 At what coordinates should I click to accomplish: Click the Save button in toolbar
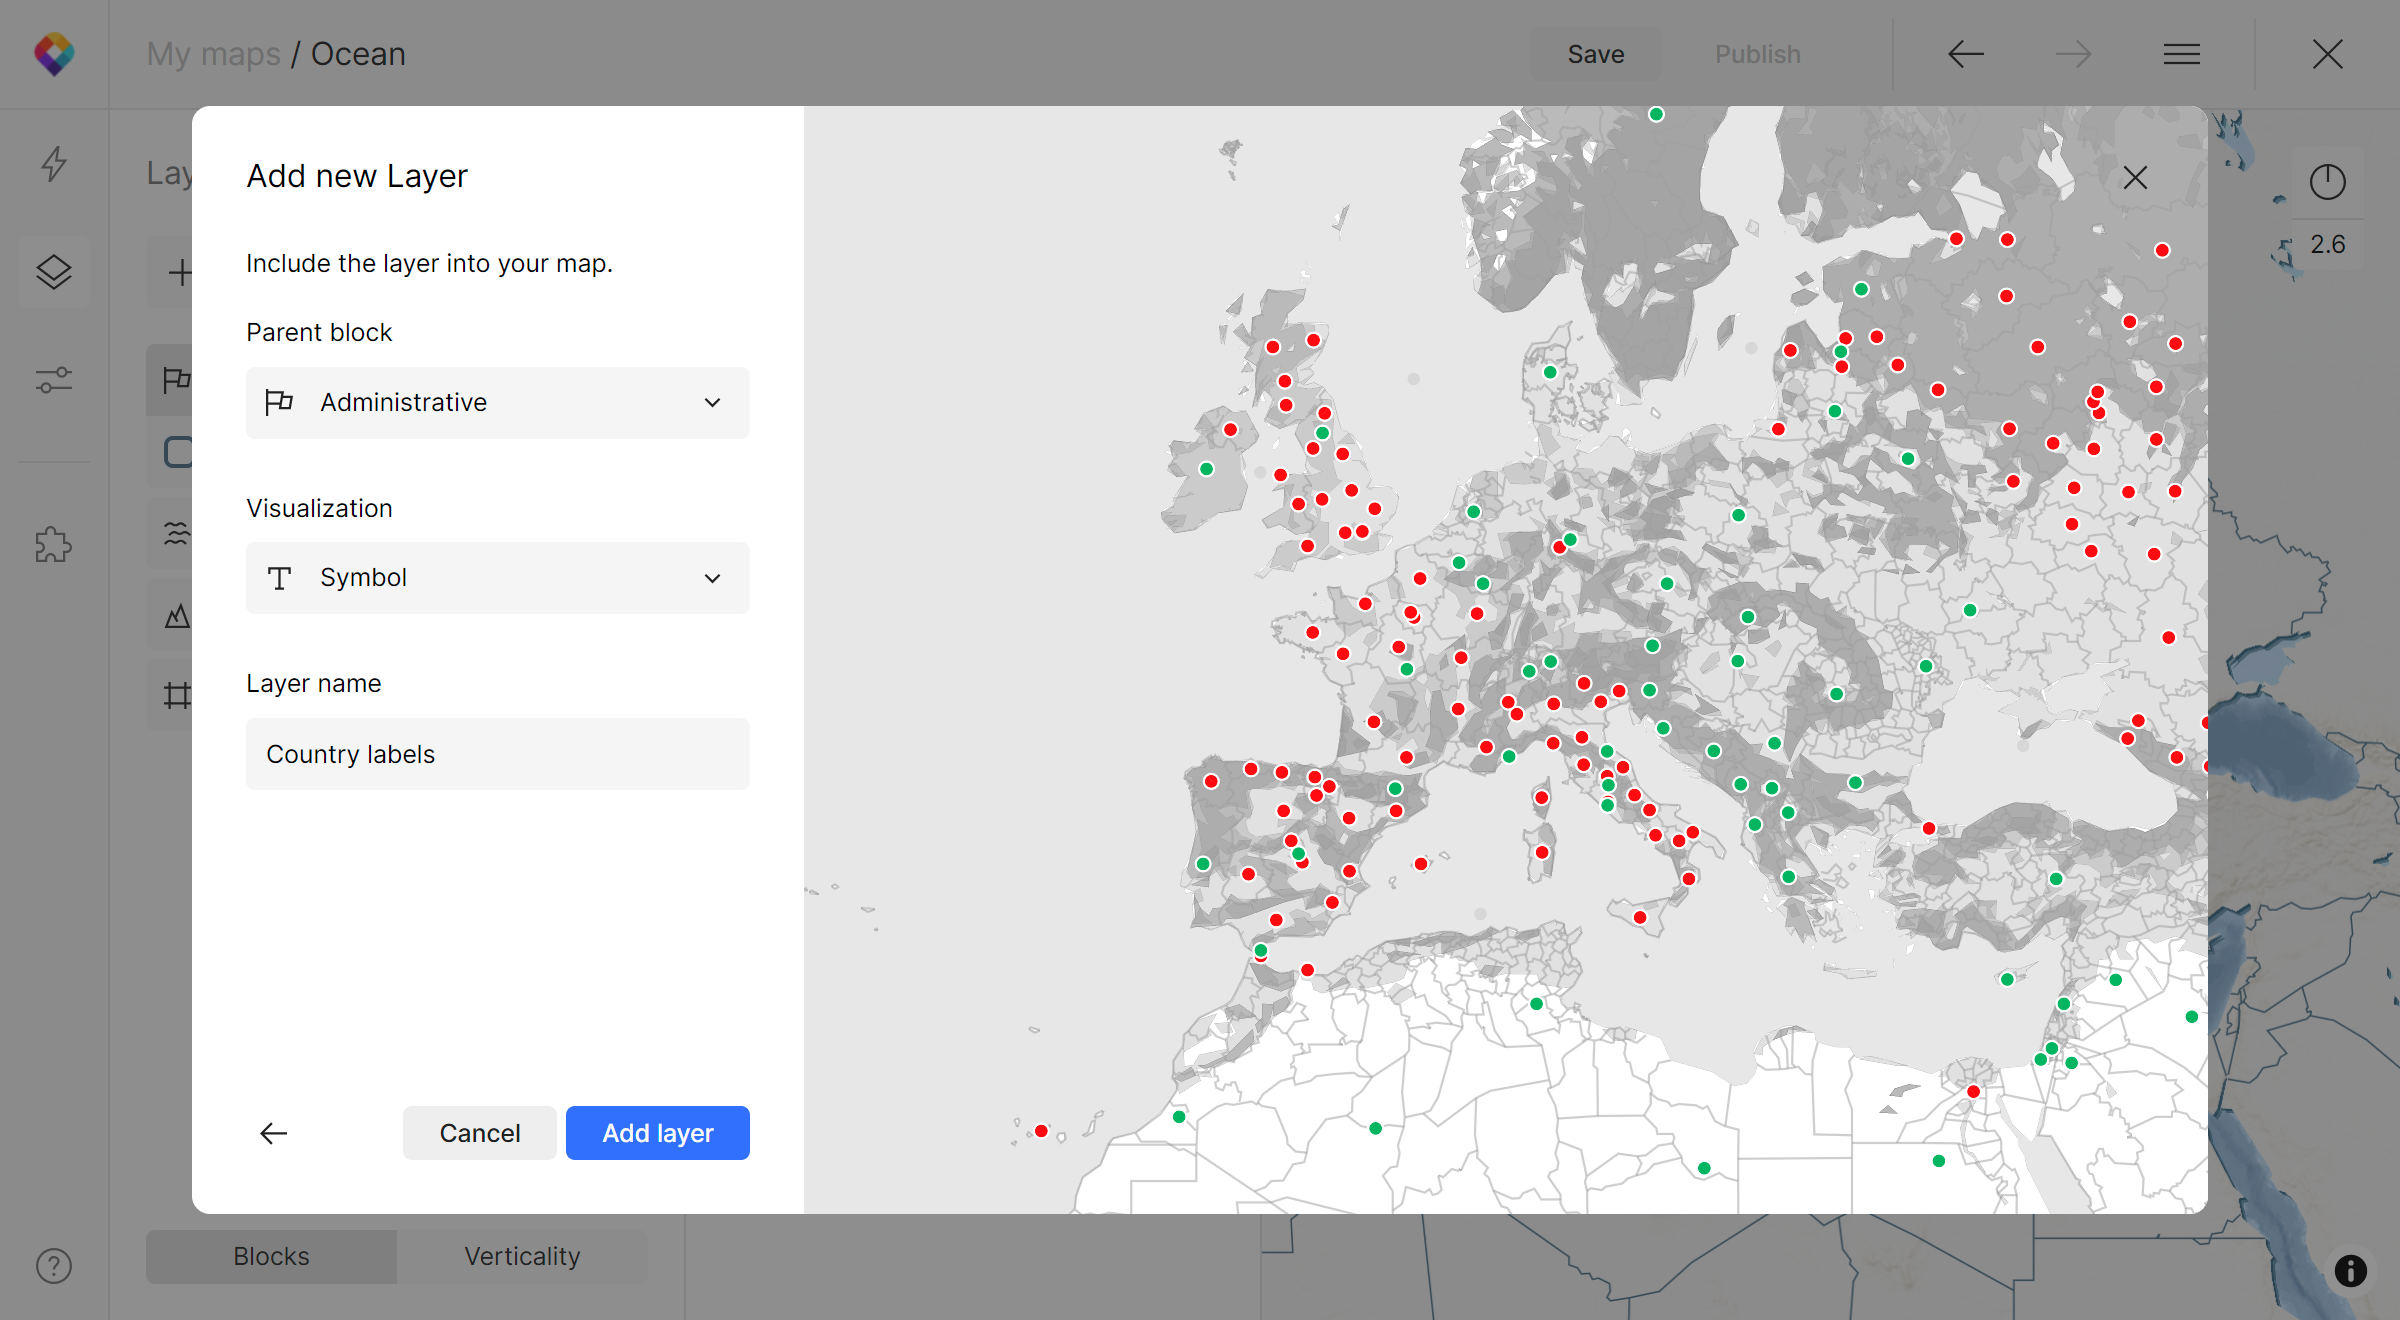coord(1594,54)
